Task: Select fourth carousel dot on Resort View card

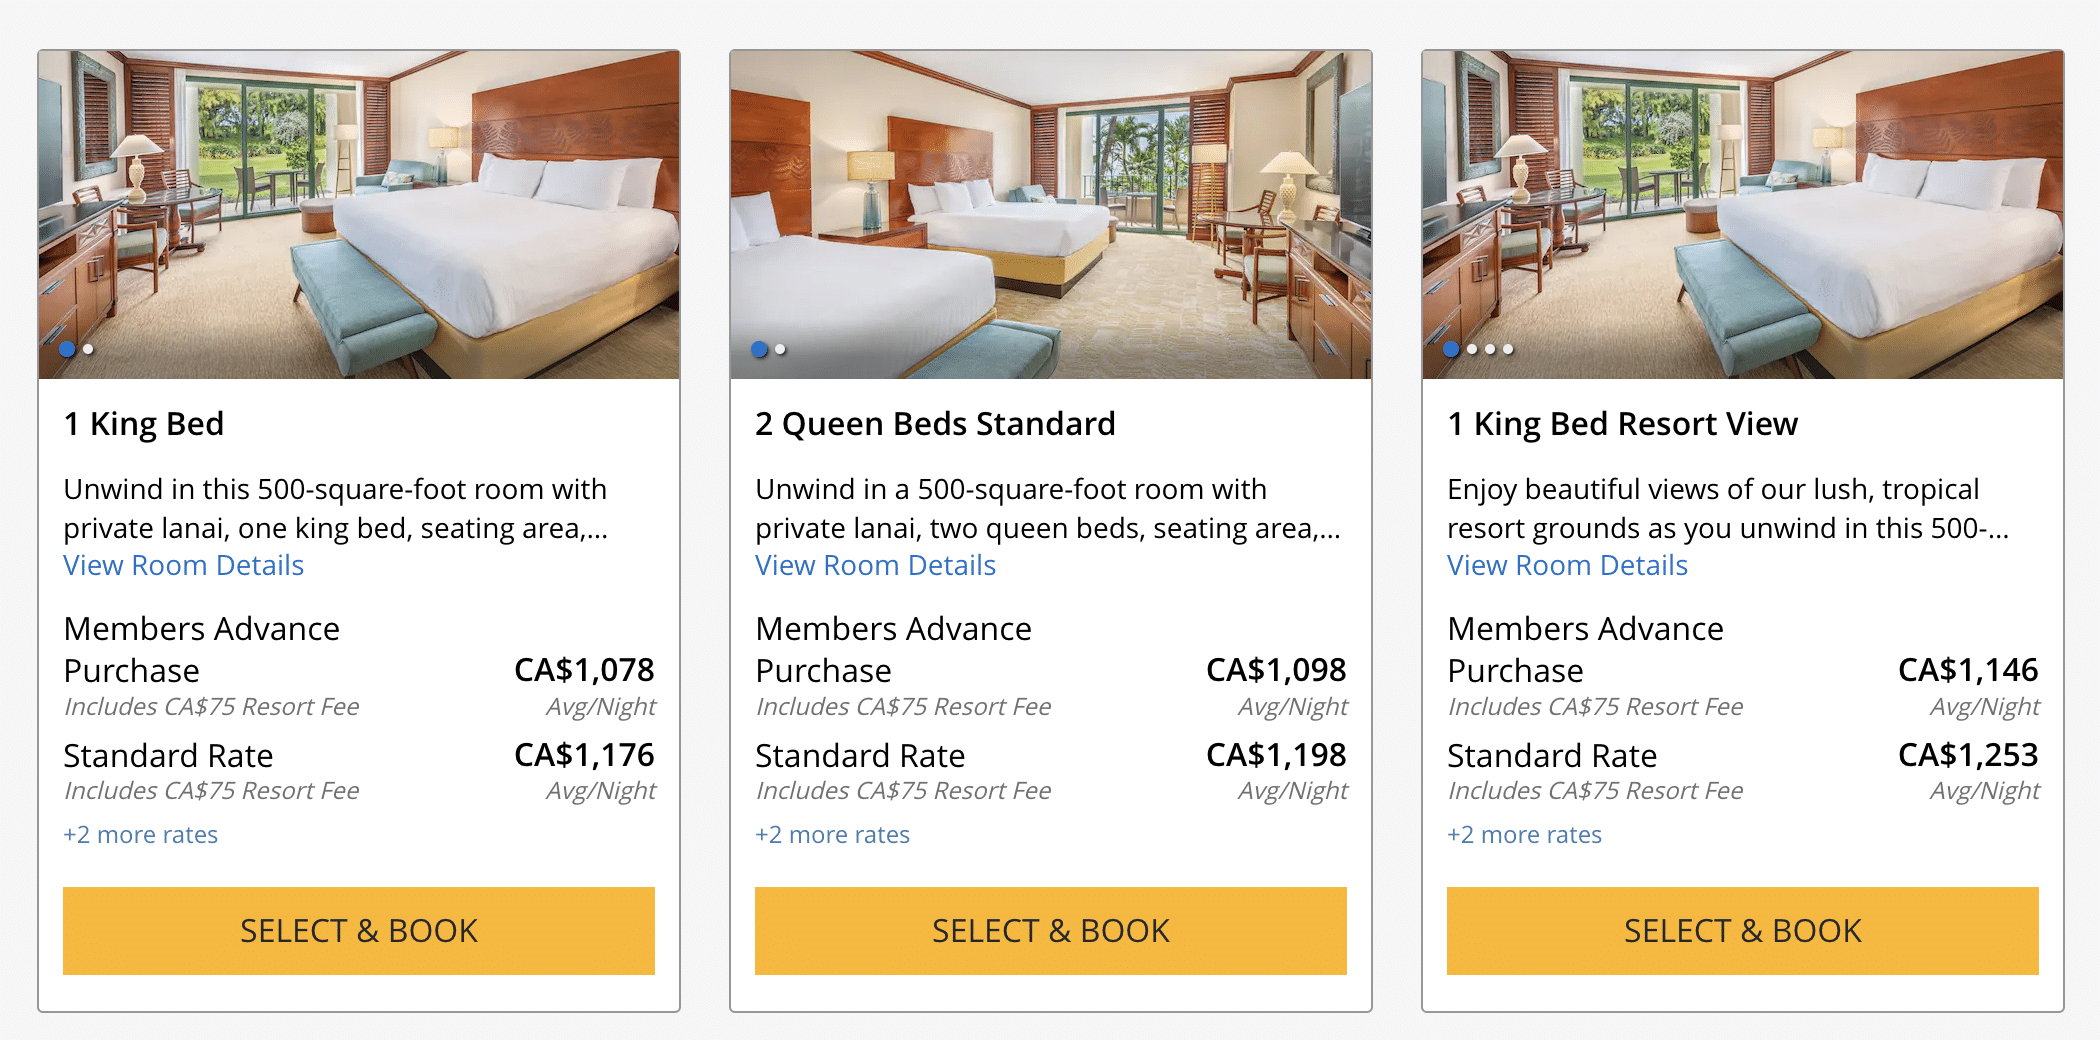Action: click(1508, 349)
